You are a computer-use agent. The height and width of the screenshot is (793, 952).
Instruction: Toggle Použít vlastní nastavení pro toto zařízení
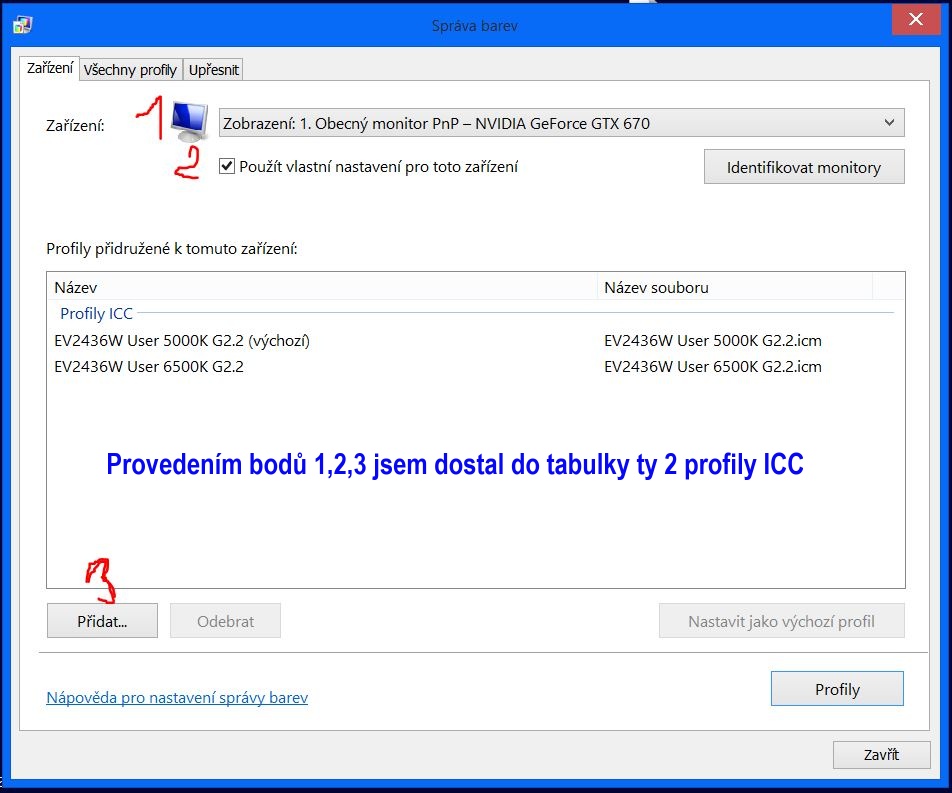(227, 167)
